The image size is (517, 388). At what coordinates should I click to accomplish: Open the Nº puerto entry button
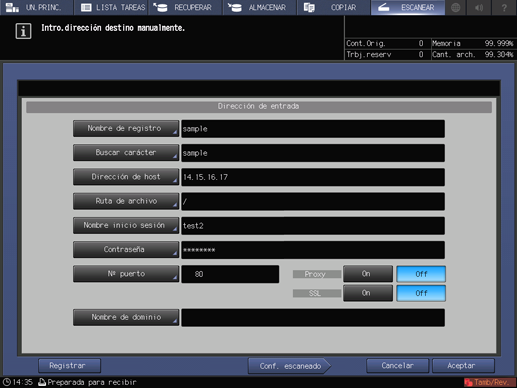(x=126, y=274)
